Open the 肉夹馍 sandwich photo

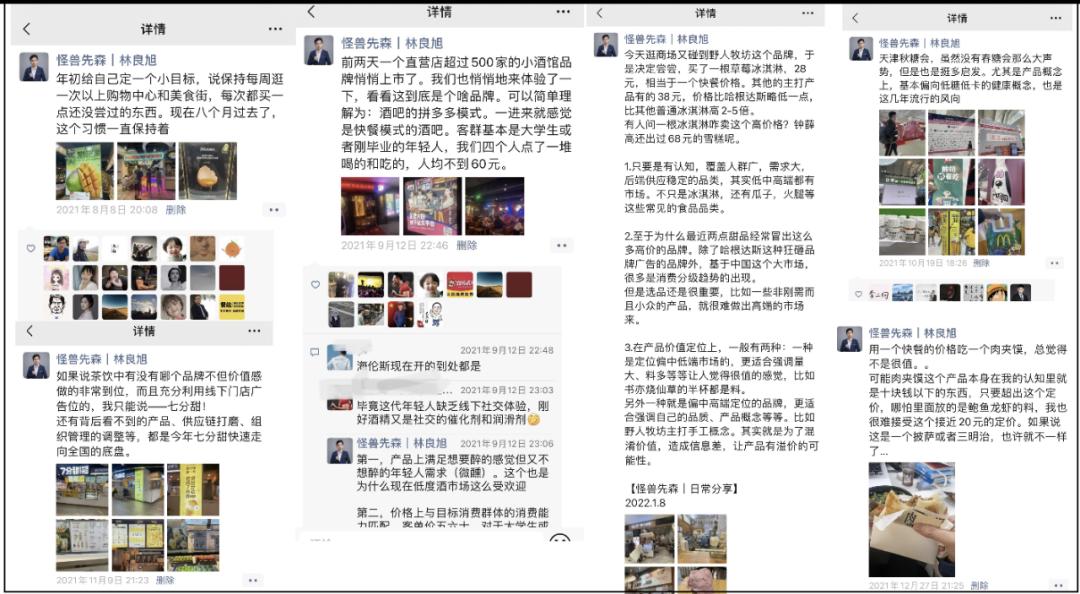tap(912, 520)
